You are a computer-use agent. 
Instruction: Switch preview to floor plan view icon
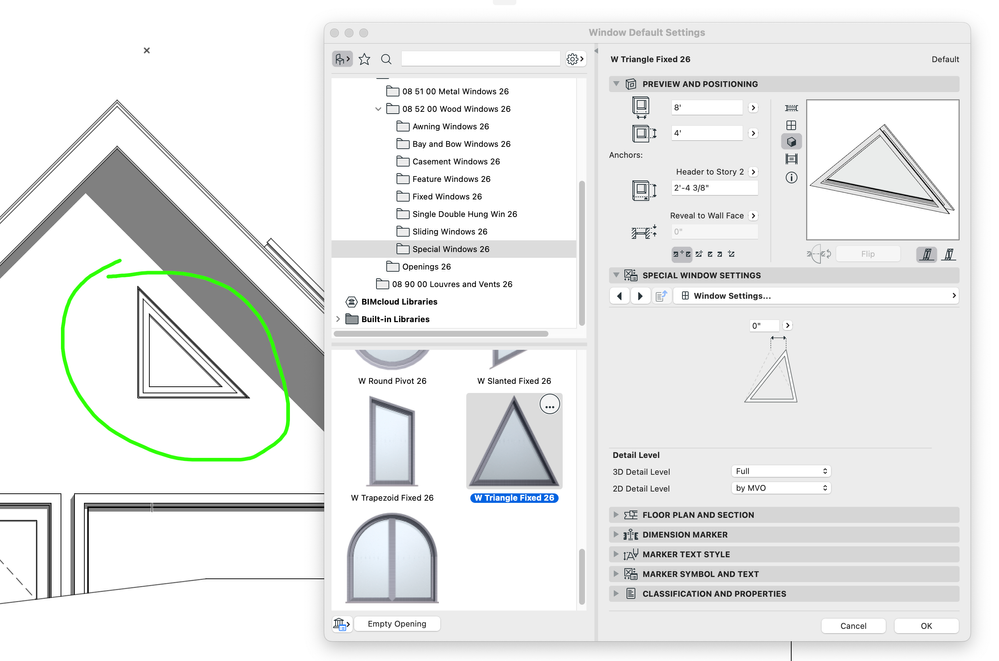click(791, 108)
